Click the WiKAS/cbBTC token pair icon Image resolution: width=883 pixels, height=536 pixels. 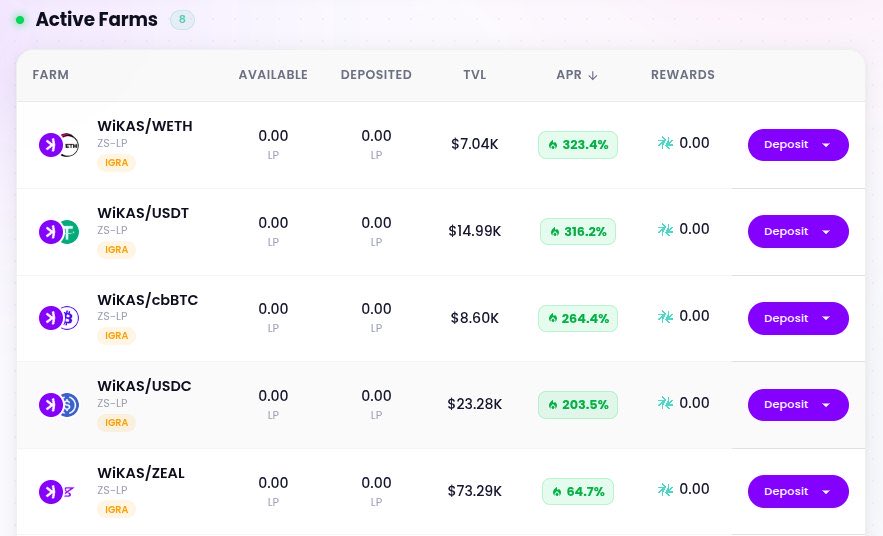(x=59, y=318)
